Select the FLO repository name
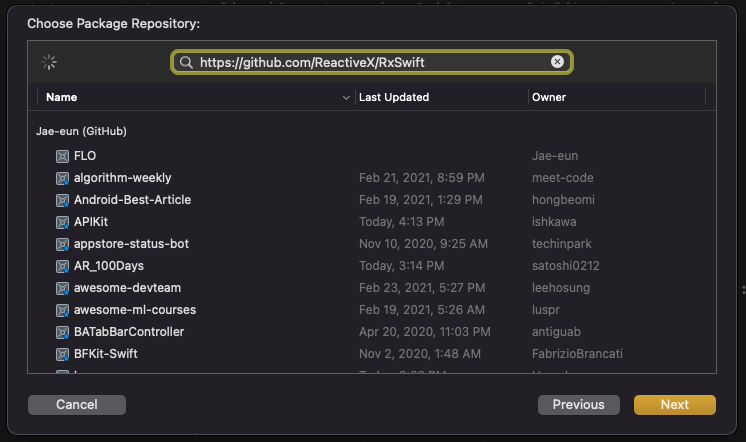Screen dimensions: 746x442 coord(85,156)
